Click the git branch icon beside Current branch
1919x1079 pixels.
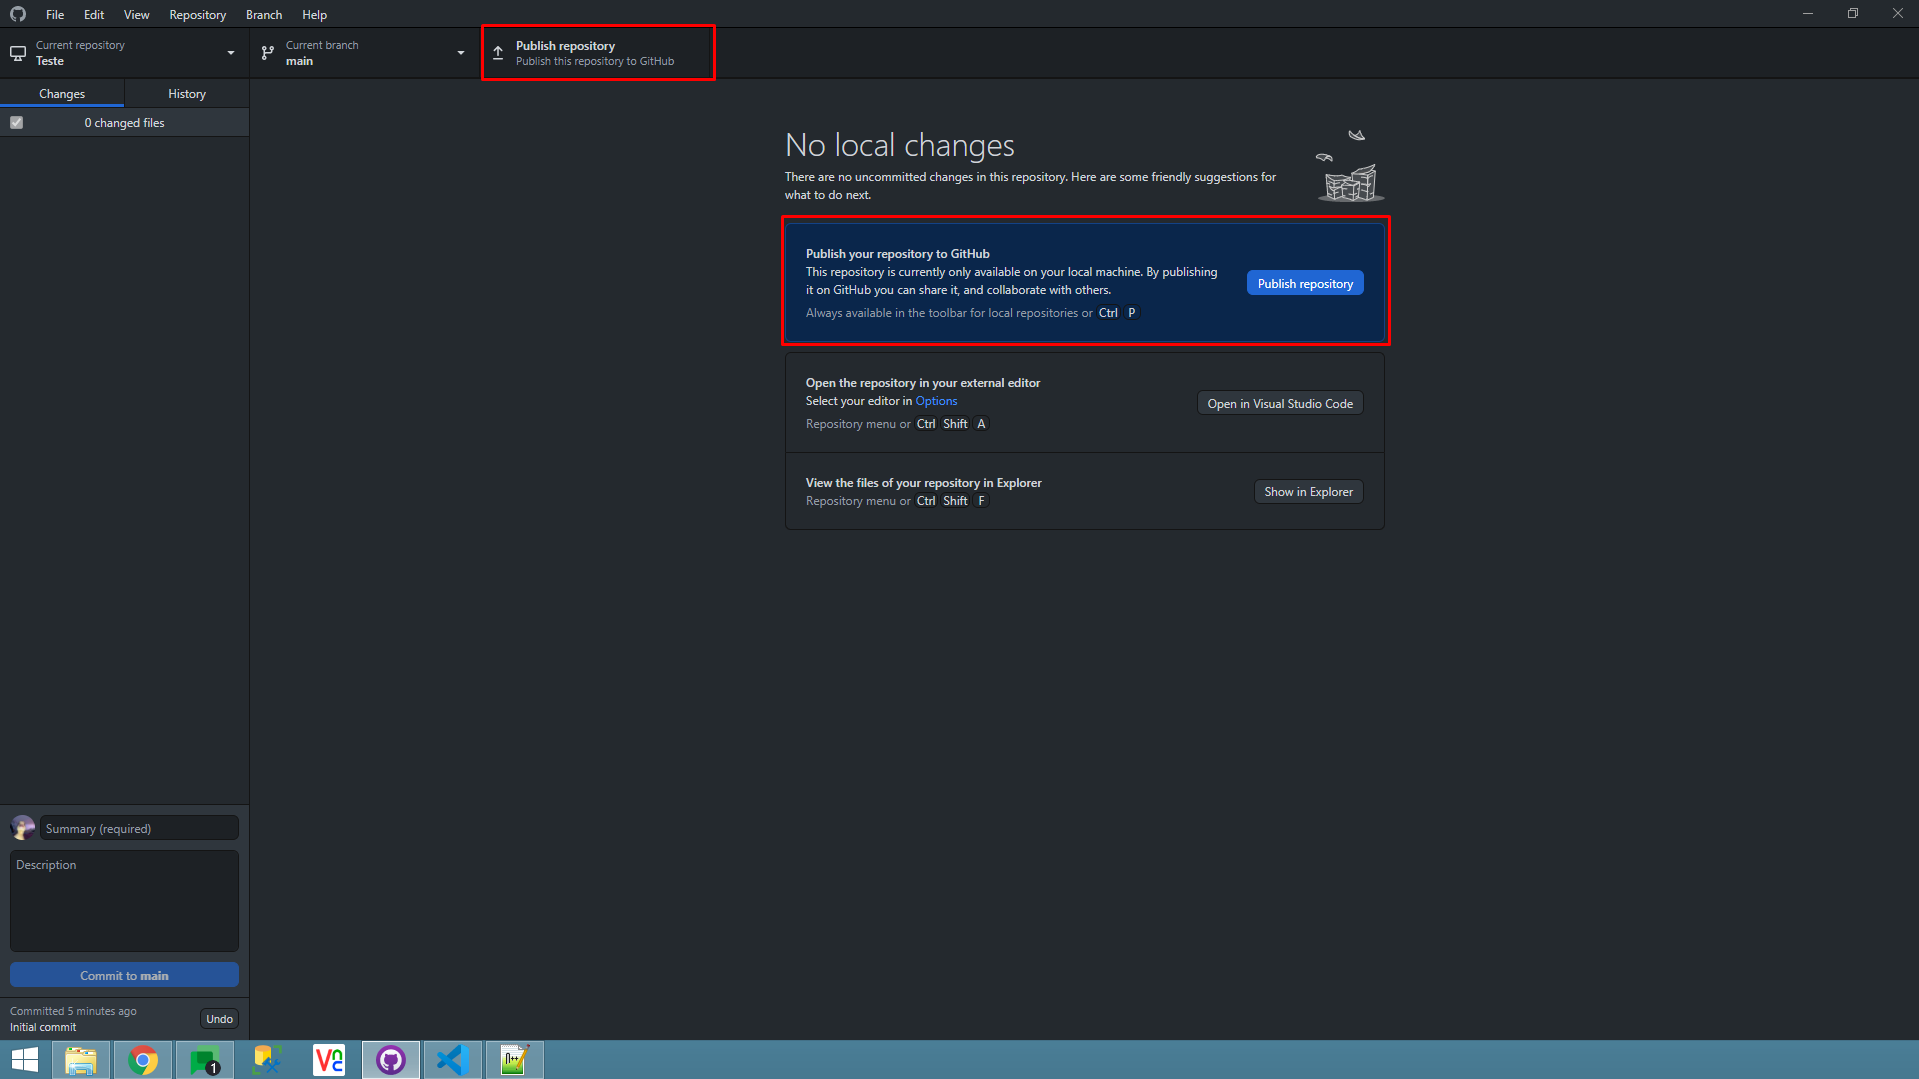click(x=267, y=53)
